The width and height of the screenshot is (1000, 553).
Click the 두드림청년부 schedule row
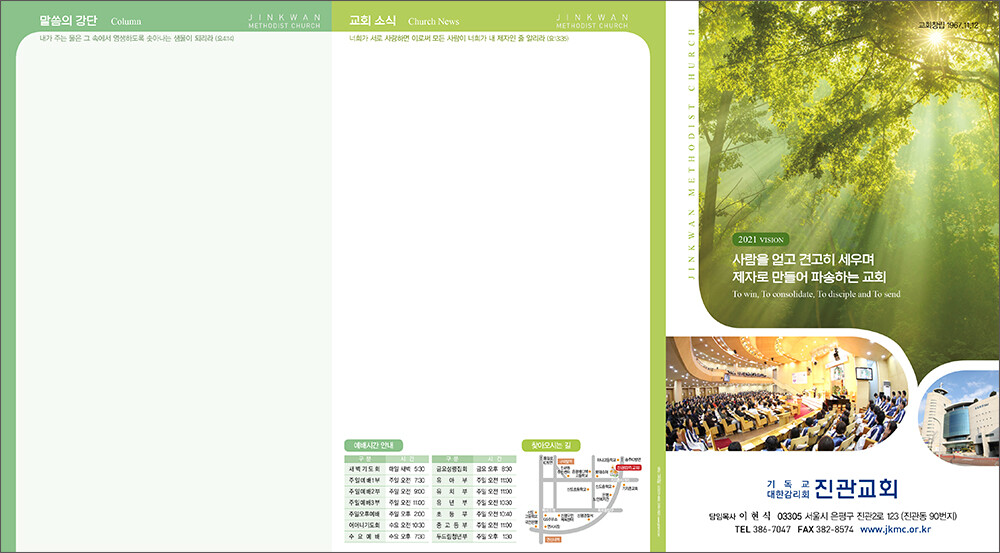(x=473, y=537)
